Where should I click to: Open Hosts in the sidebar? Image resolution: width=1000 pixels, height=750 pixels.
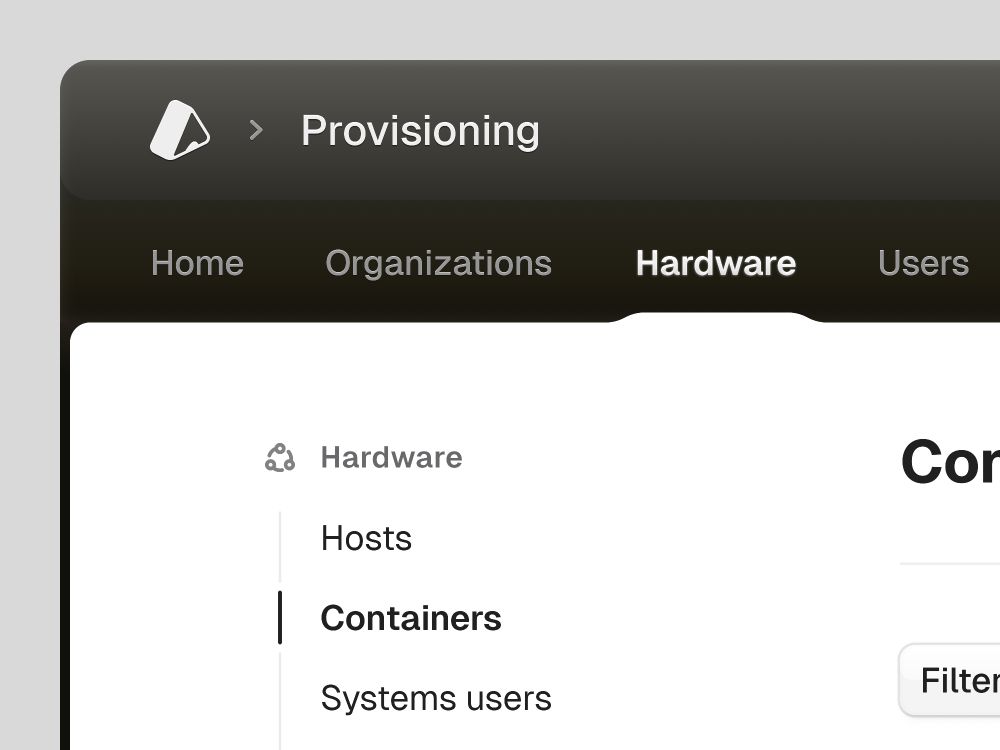coord(366,538)
